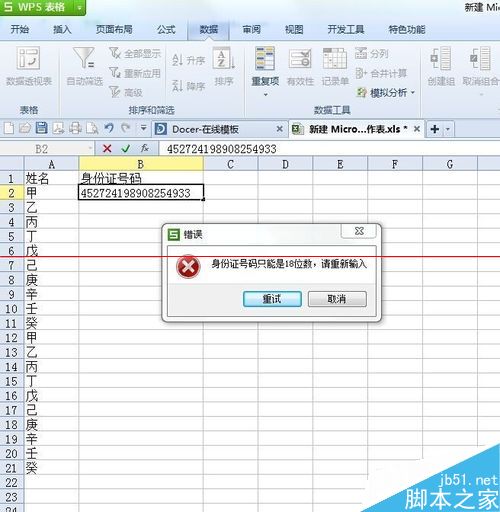Add new document tab with plus button

tap(435, 129)
